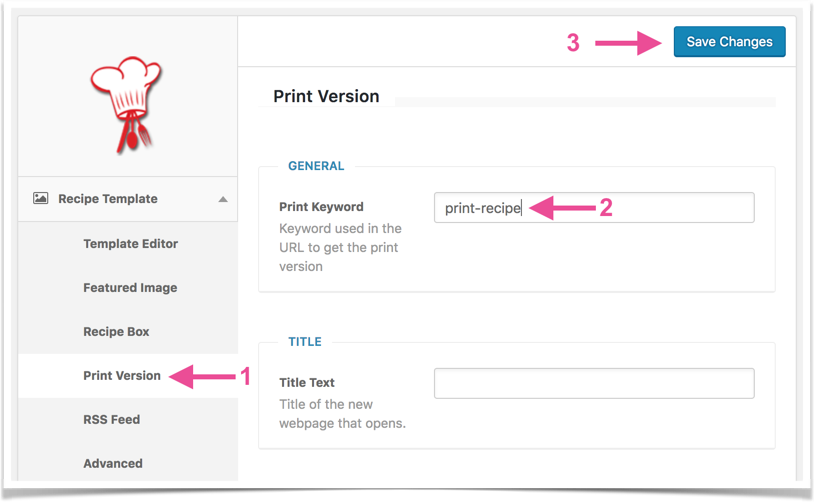Click the Save Changes button

pyautogui.click(x=729, y=42)
